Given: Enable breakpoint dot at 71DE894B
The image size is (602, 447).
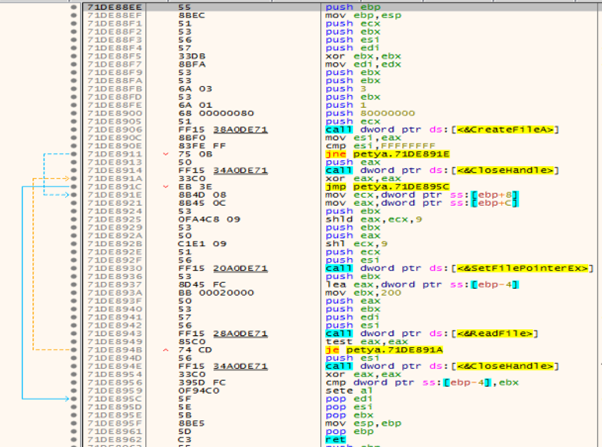Looking at the screenshot, I should click(x=74, y=350).
